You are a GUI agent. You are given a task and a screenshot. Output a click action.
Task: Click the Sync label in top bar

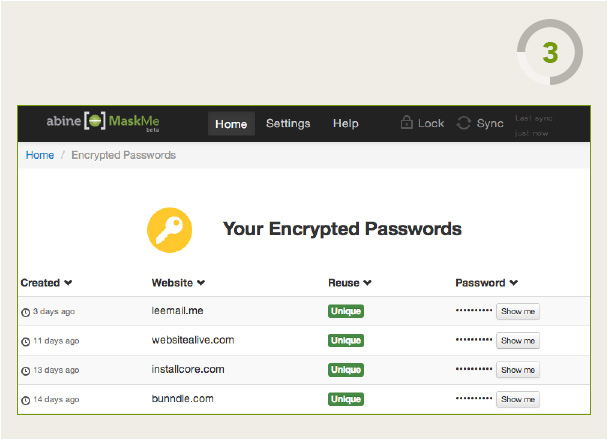pos(490,123)
